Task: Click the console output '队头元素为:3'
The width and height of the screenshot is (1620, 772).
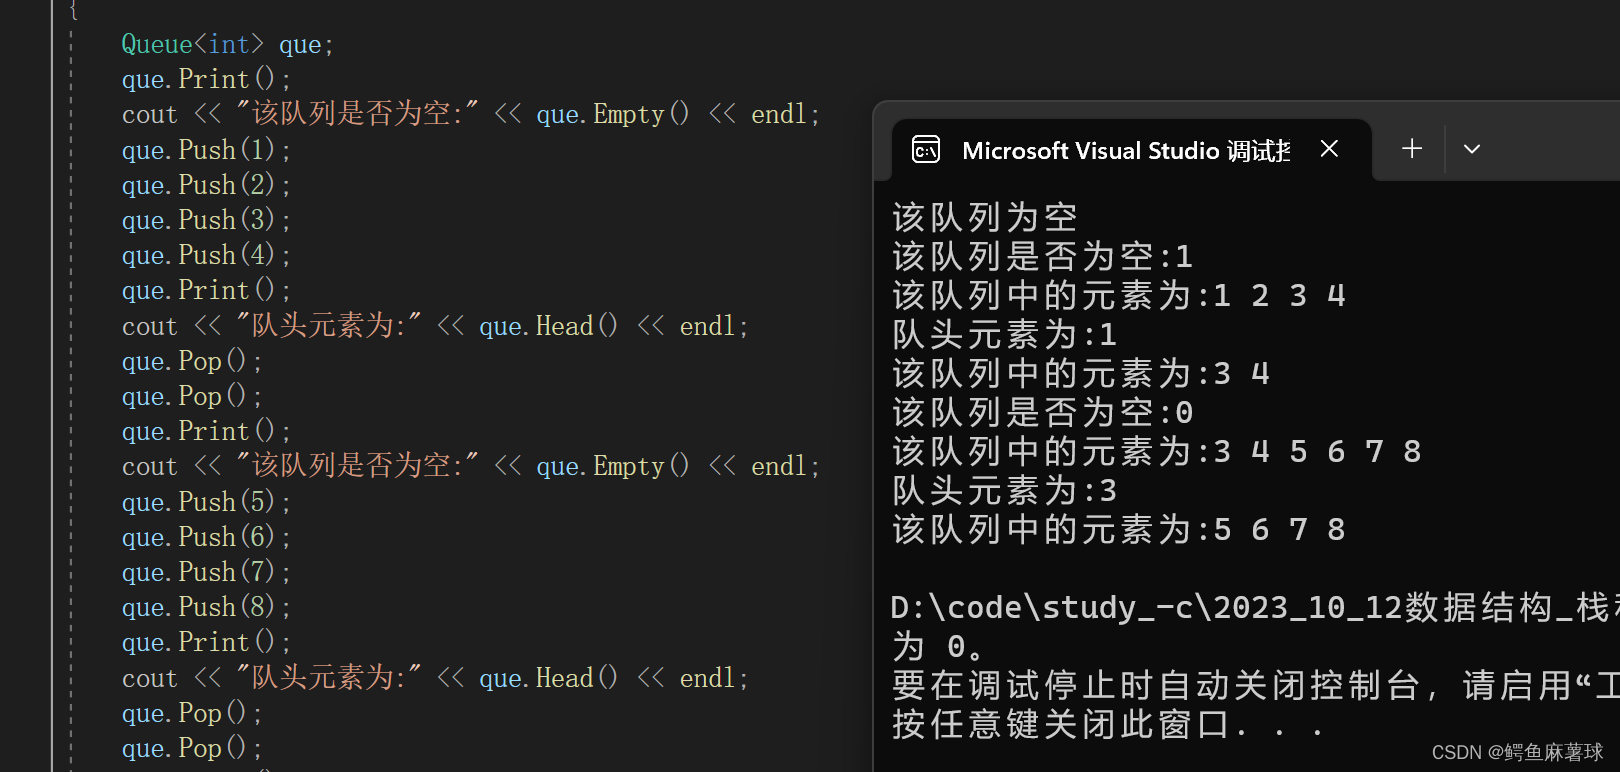Action: point(1005,490)
